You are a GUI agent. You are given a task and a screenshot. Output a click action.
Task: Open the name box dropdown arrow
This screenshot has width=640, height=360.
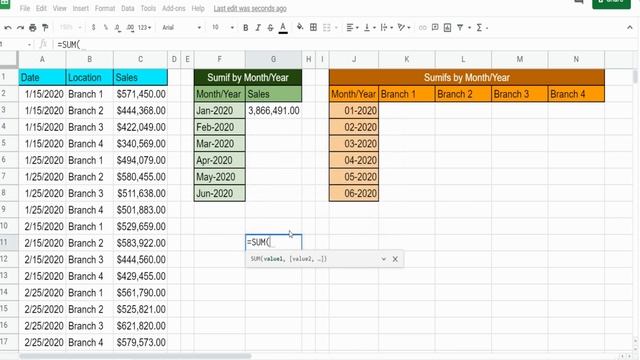point(29,44)
